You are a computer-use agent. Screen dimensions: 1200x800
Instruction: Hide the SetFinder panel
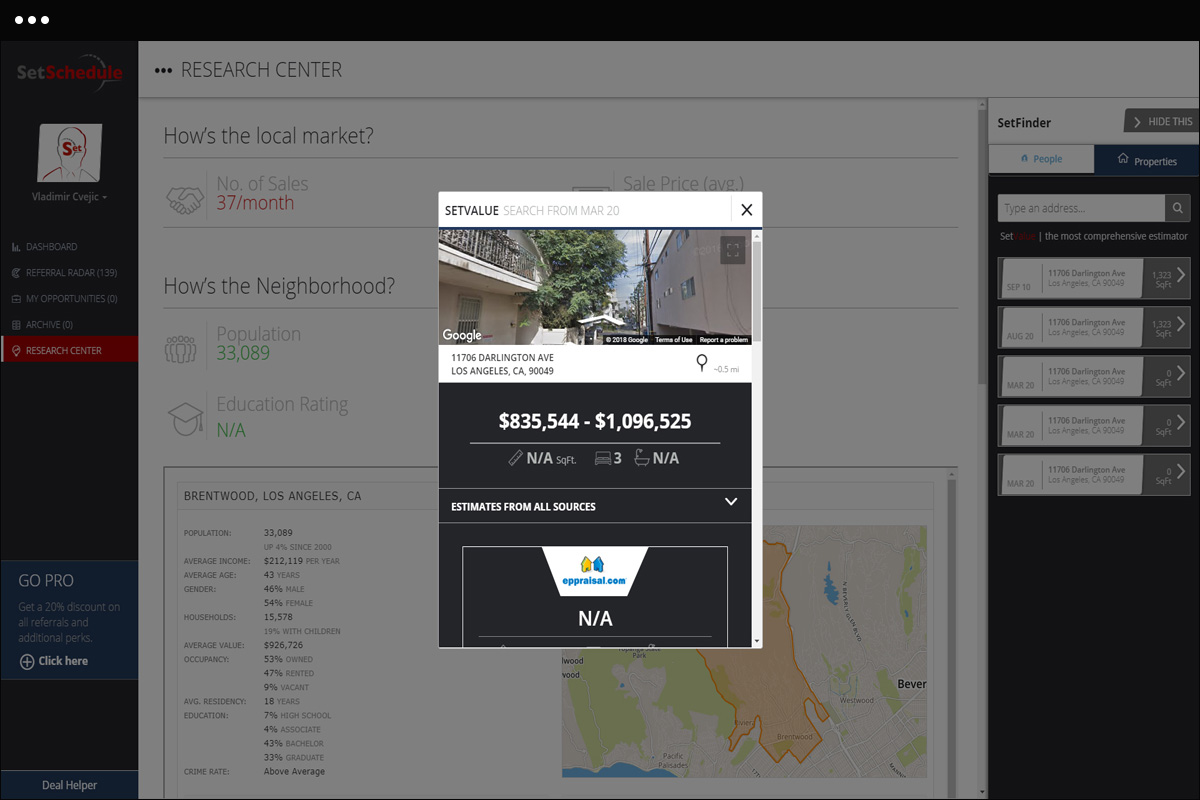1161,121
